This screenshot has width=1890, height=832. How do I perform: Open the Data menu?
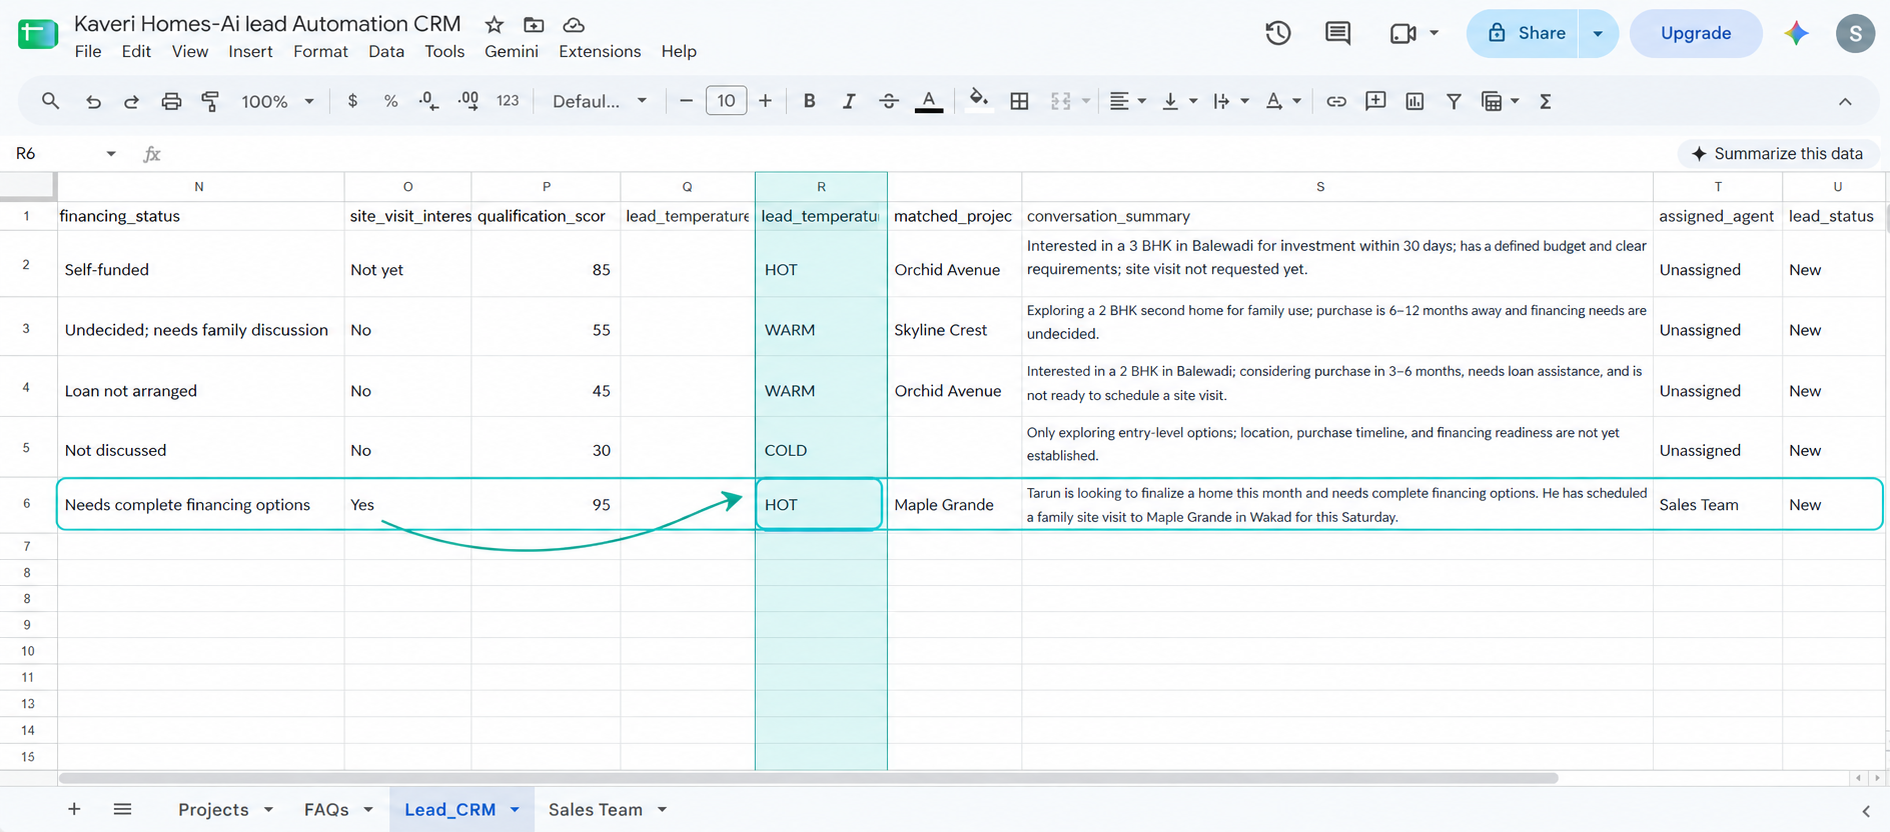(386, 51)
